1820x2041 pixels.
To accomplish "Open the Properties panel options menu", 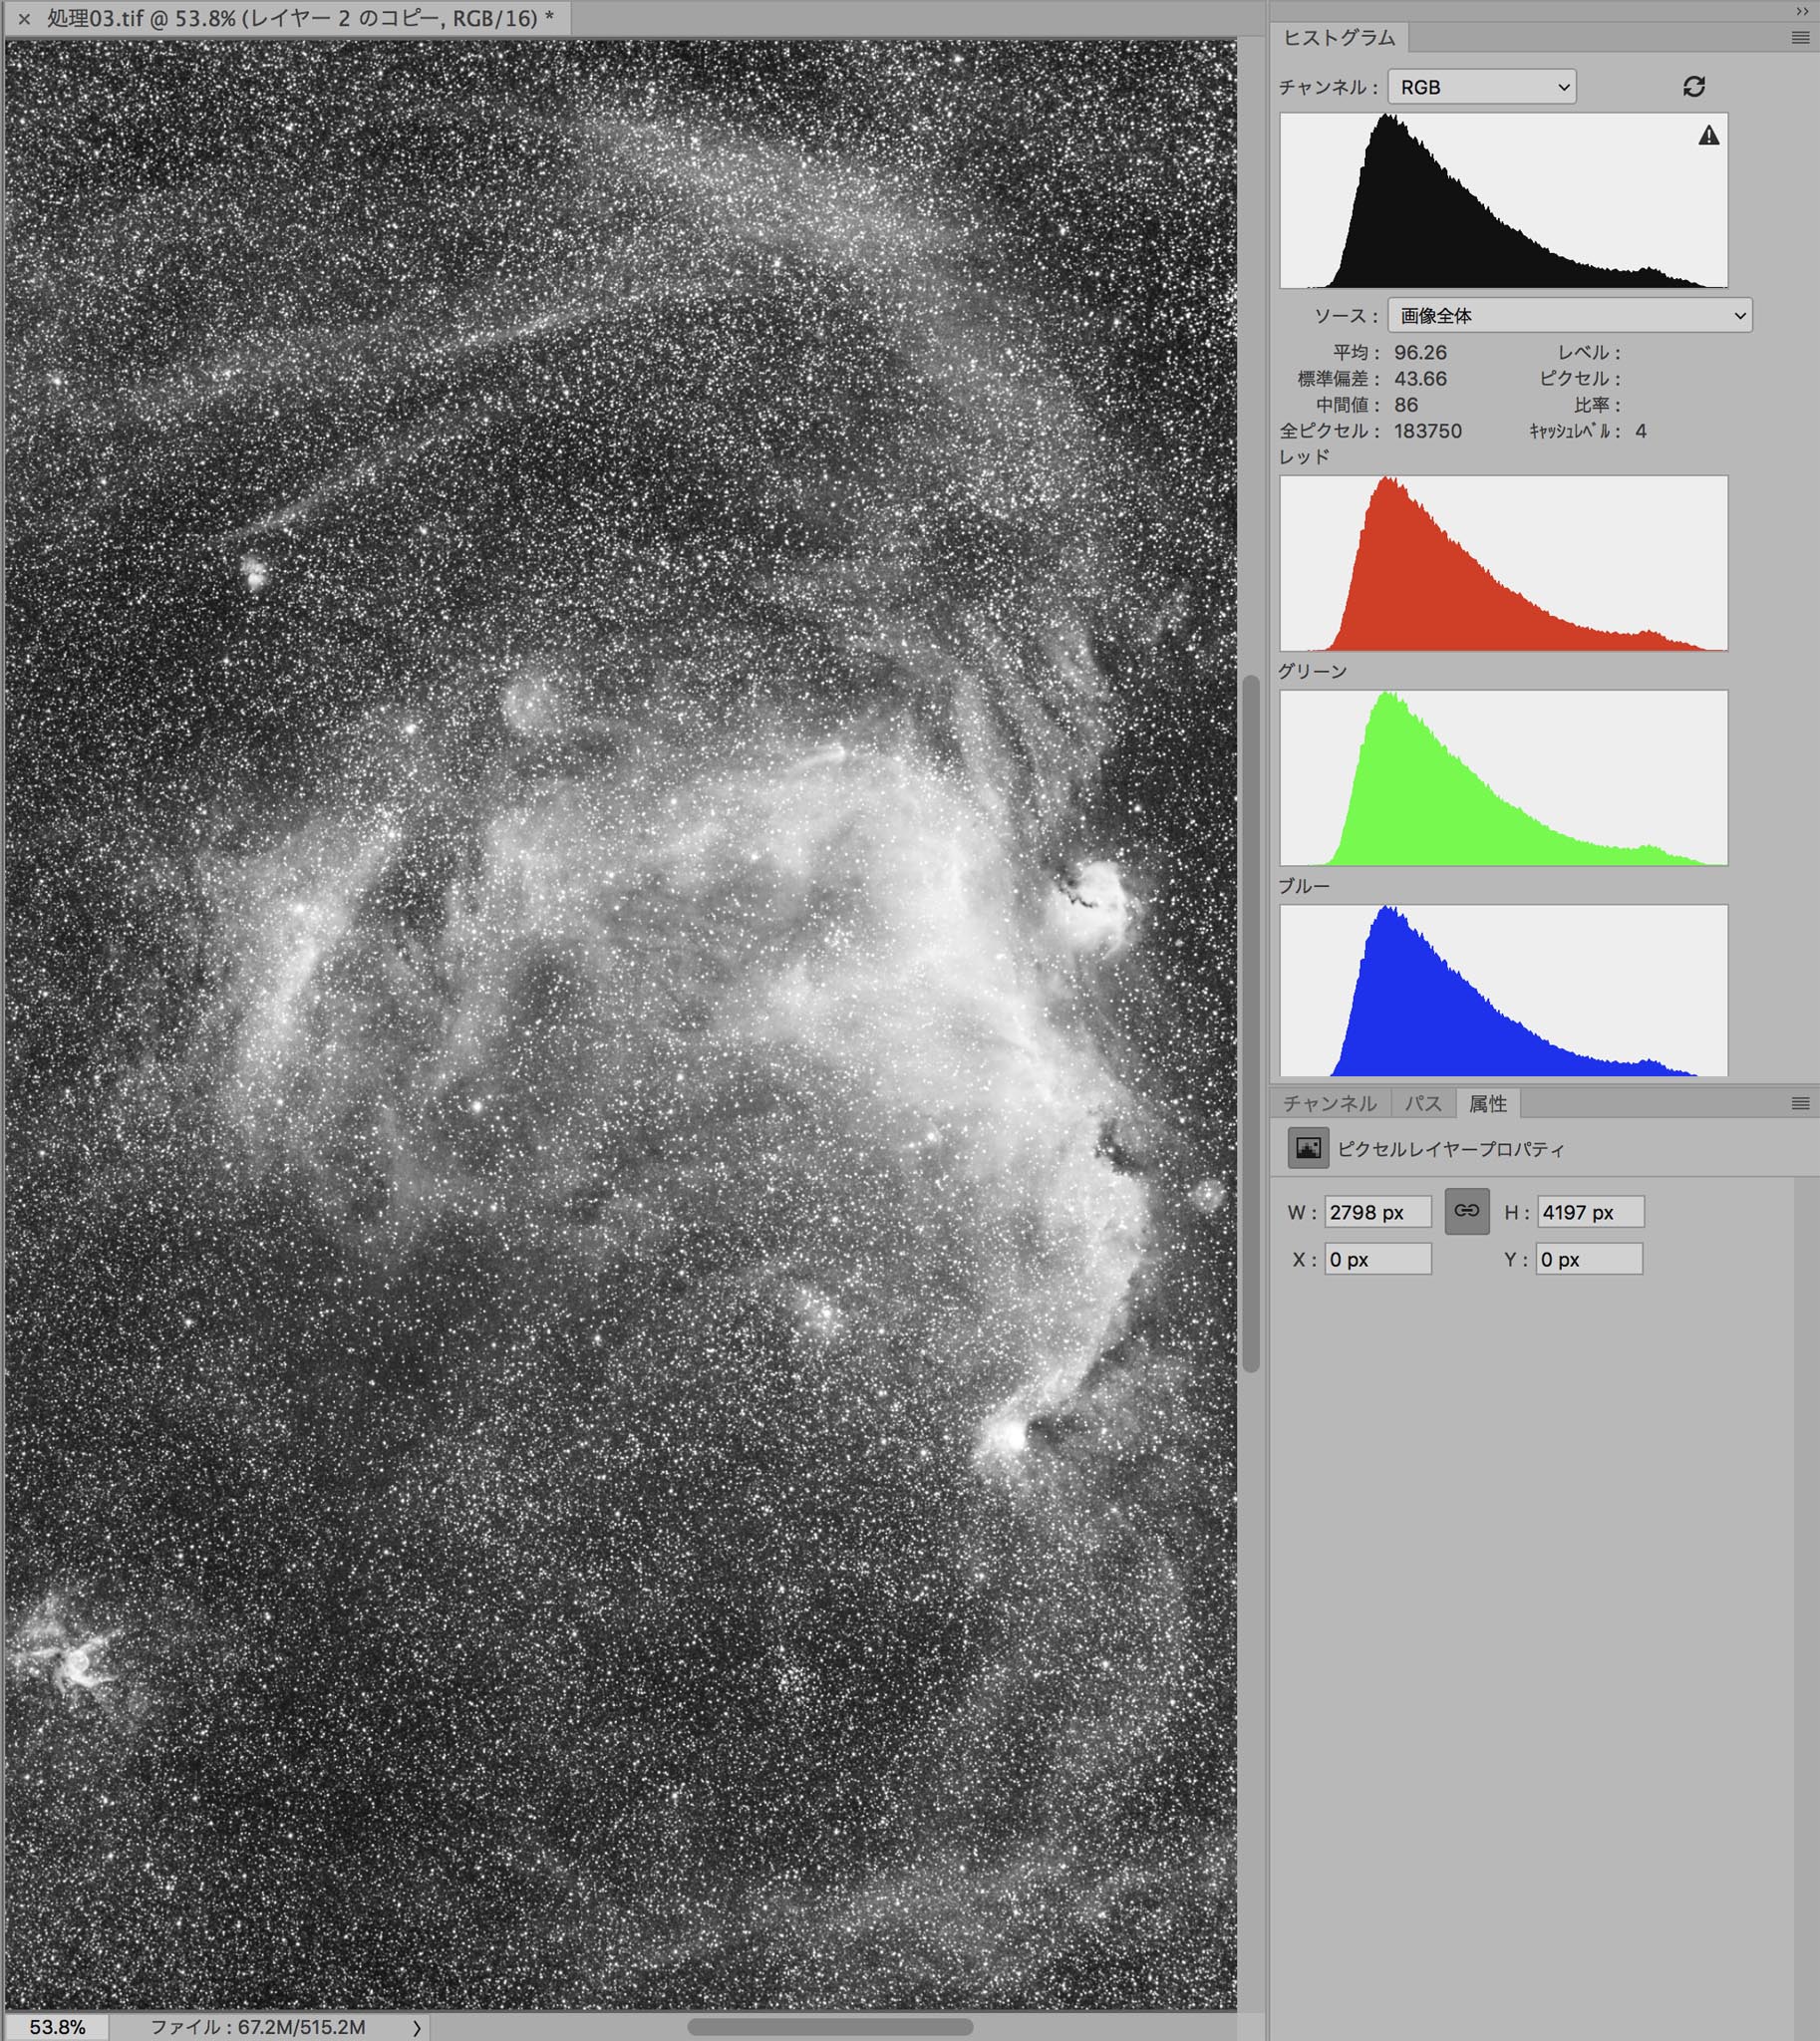I will 1800,1103.
